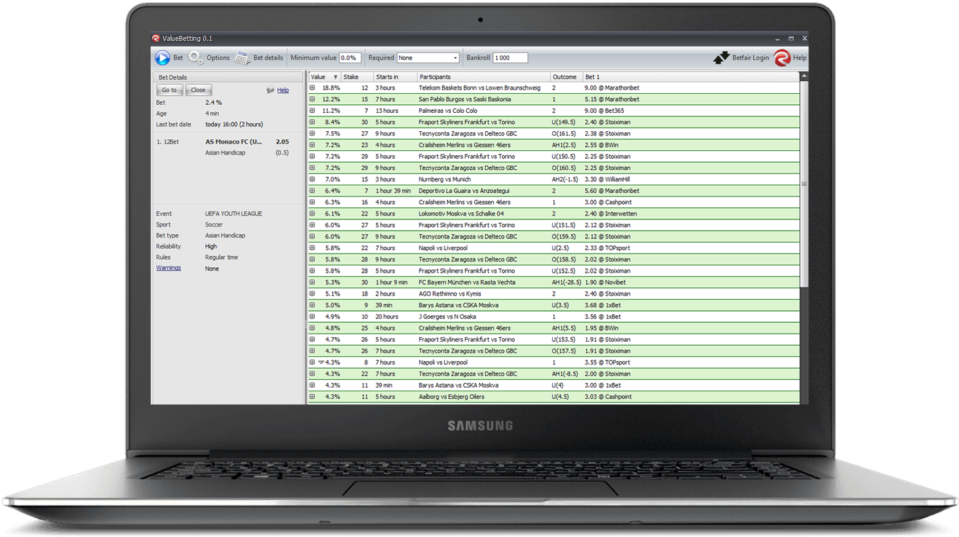Click in the Bankroll input field
Image resolution: width=959 pixels, height=537 pixels.
point(509,58)
